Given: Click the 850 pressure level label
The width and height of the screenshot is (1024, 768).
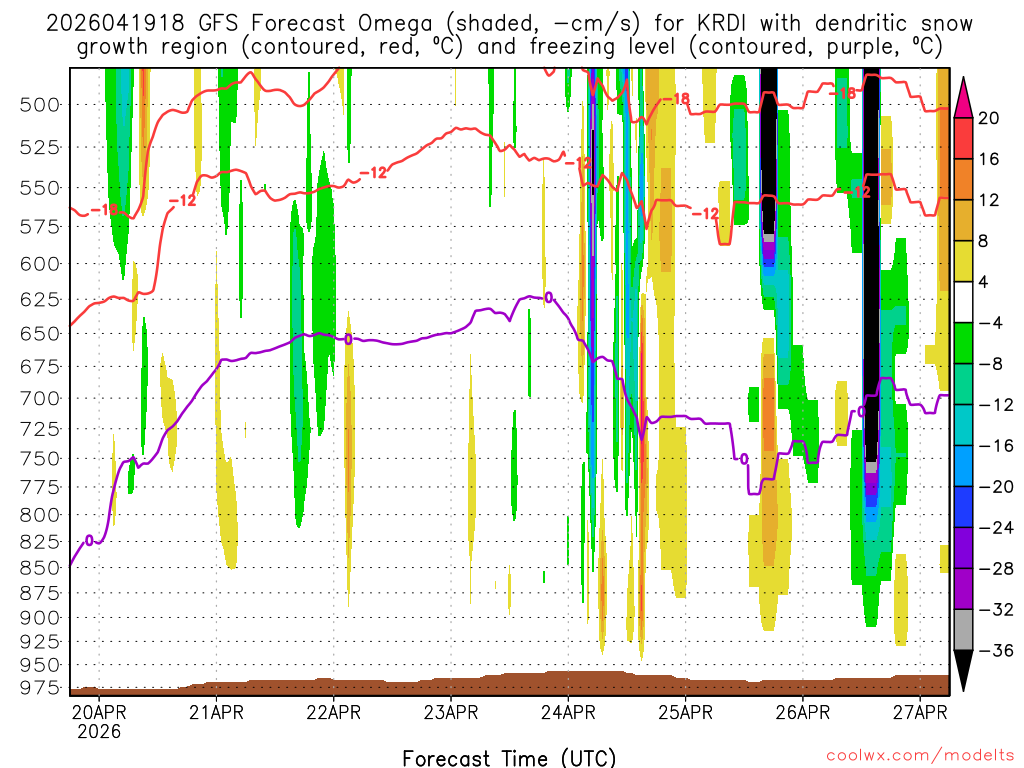Looking at the screenshot, I should [x=40, y=568].
